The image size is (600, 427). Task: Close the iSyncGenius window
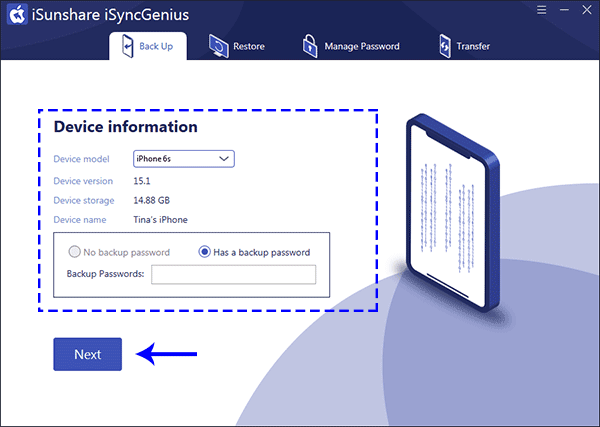pyautogui.click(x=587, y=10)
